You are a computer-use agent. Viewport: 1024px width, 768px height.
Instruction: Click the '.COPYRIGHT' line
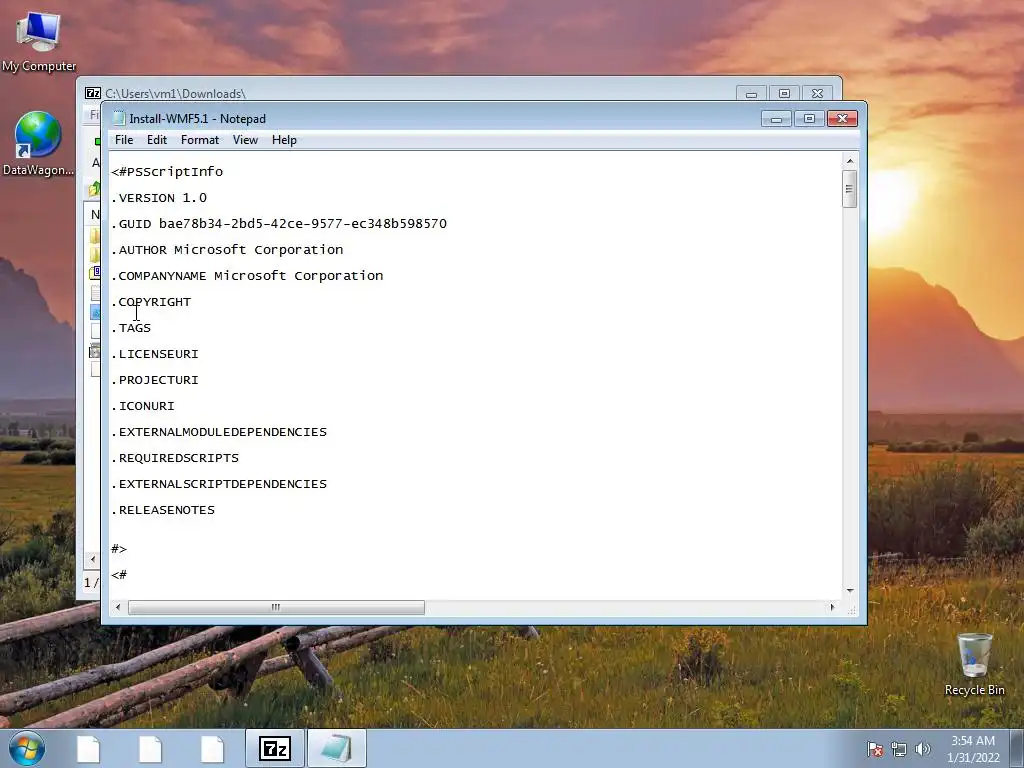coord(151,302)
